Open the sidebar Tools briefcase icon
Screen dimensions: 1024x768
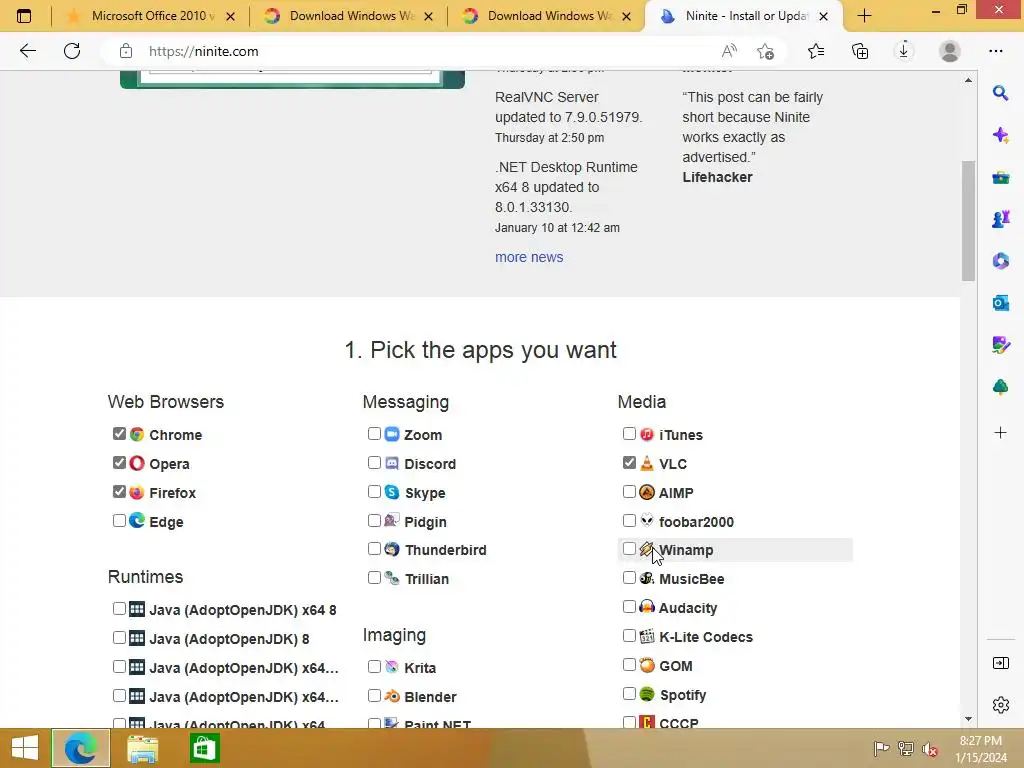[x=1000, y=178]
